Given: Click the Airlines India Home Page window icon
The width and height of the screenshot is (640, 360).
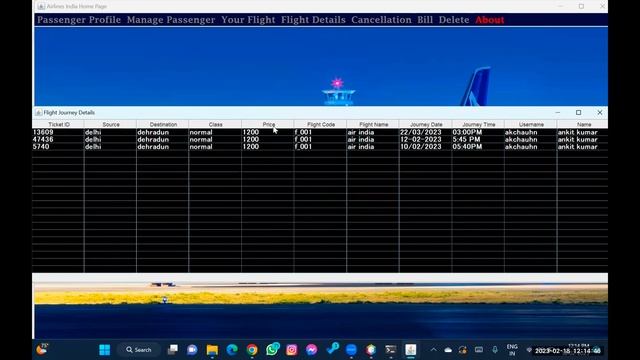Looking at the screenshot, I should (41, 7).
